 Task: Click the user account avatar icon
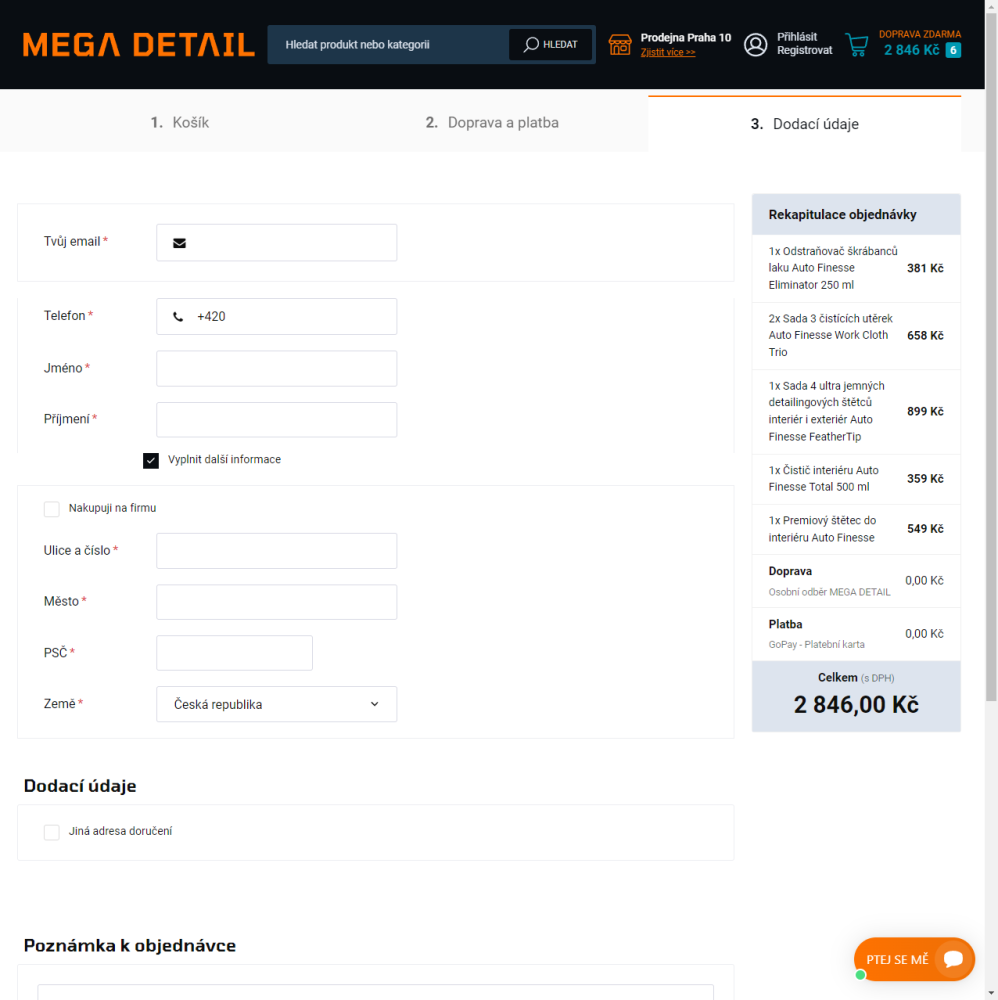pos(756,45)
